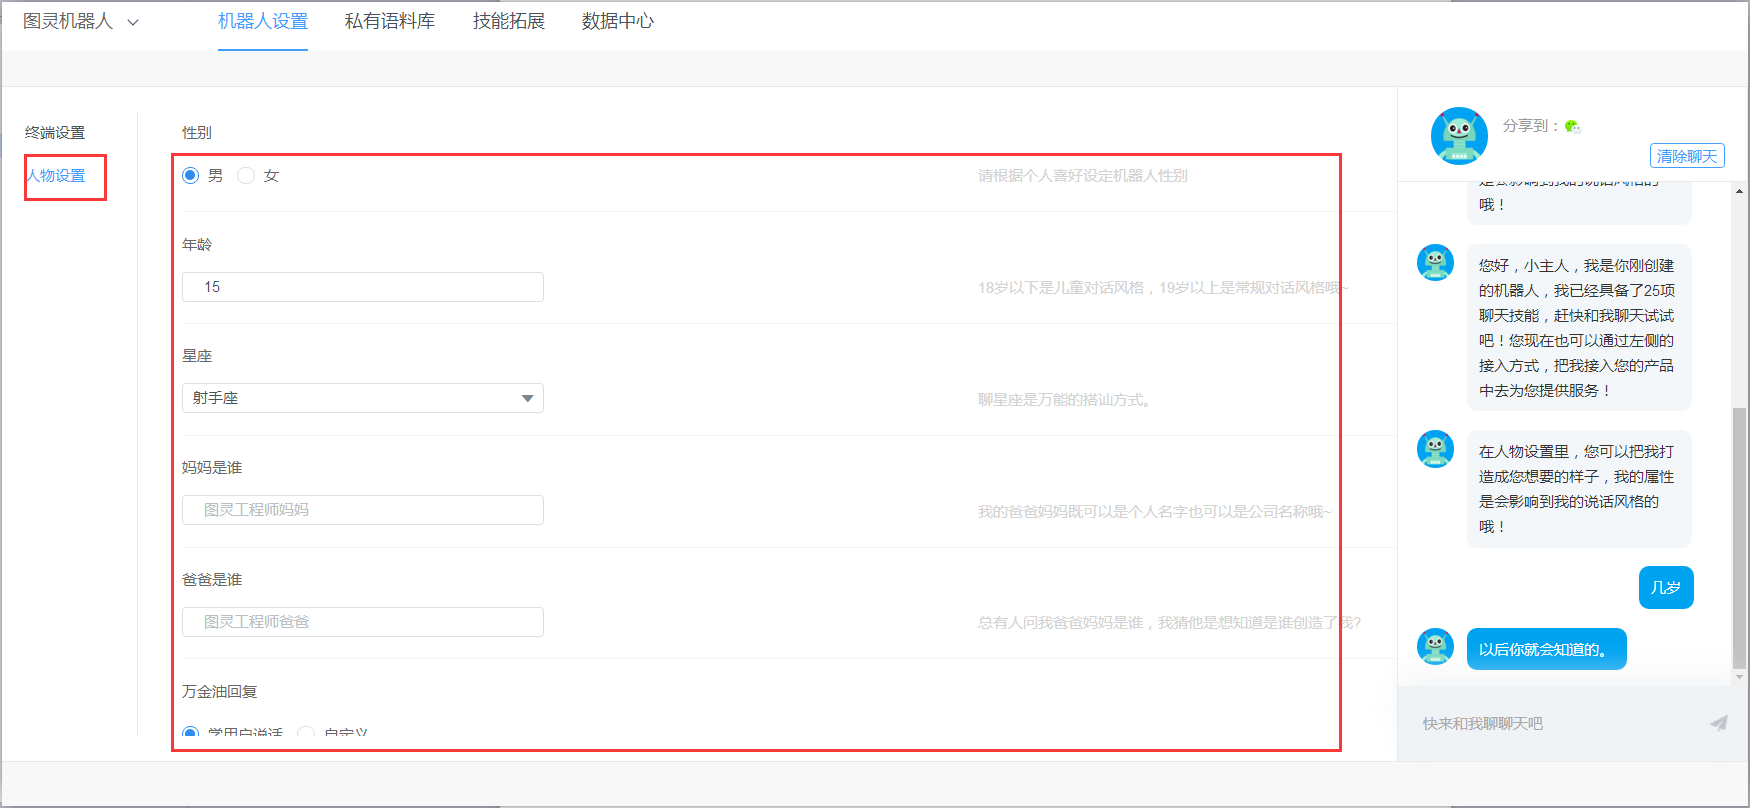Image resolution: width=1750 pixels, height=808 pixels.
Task: Click robot avatar beside '以后你就会知道的' reply
Action: [1435, 647]
